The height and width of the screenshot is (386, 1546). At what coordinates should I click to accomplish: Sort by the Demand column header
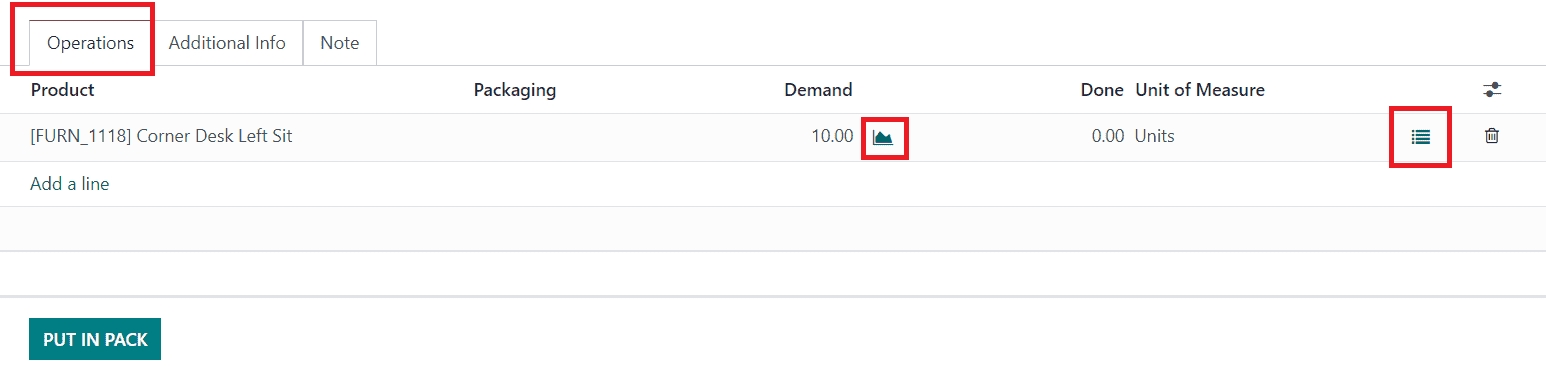pyautogui.click(x=818, y=90)
